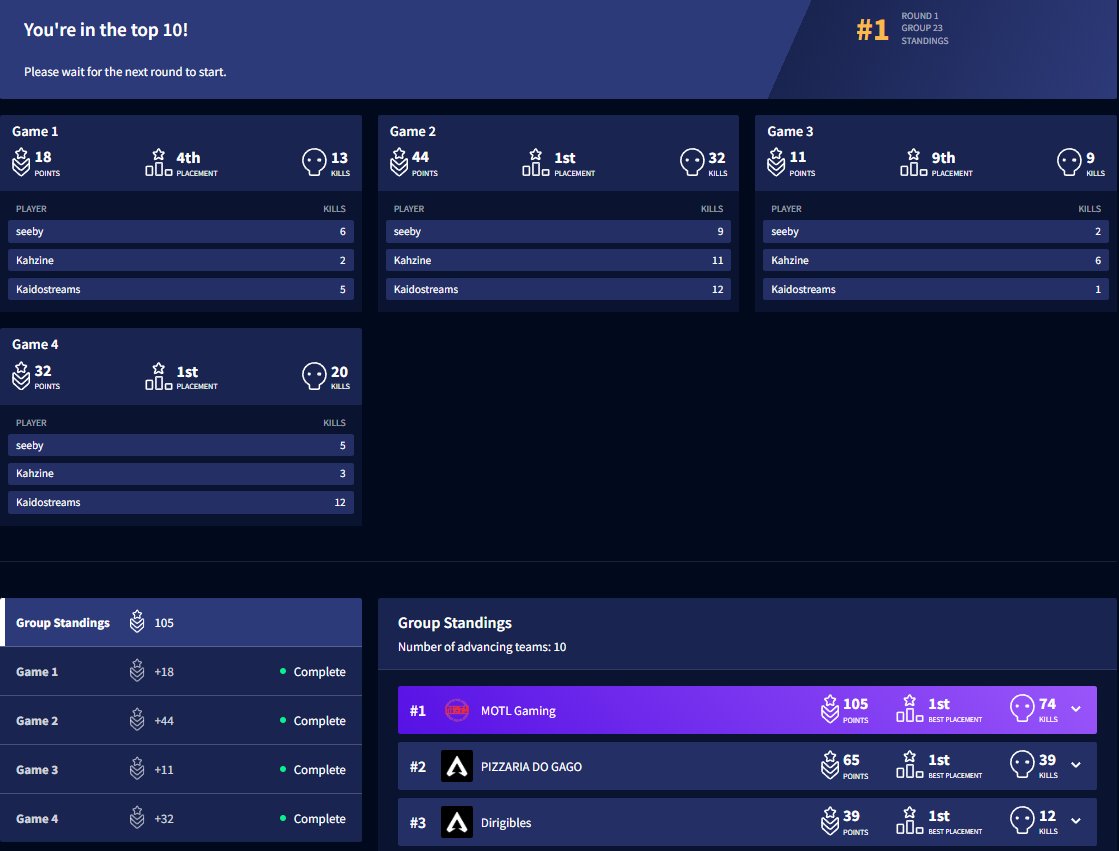The width and height of the screenshot is (1119, 851).
Task: Click the MOTL Gaming team logo
Action: (x=457, y=710)
